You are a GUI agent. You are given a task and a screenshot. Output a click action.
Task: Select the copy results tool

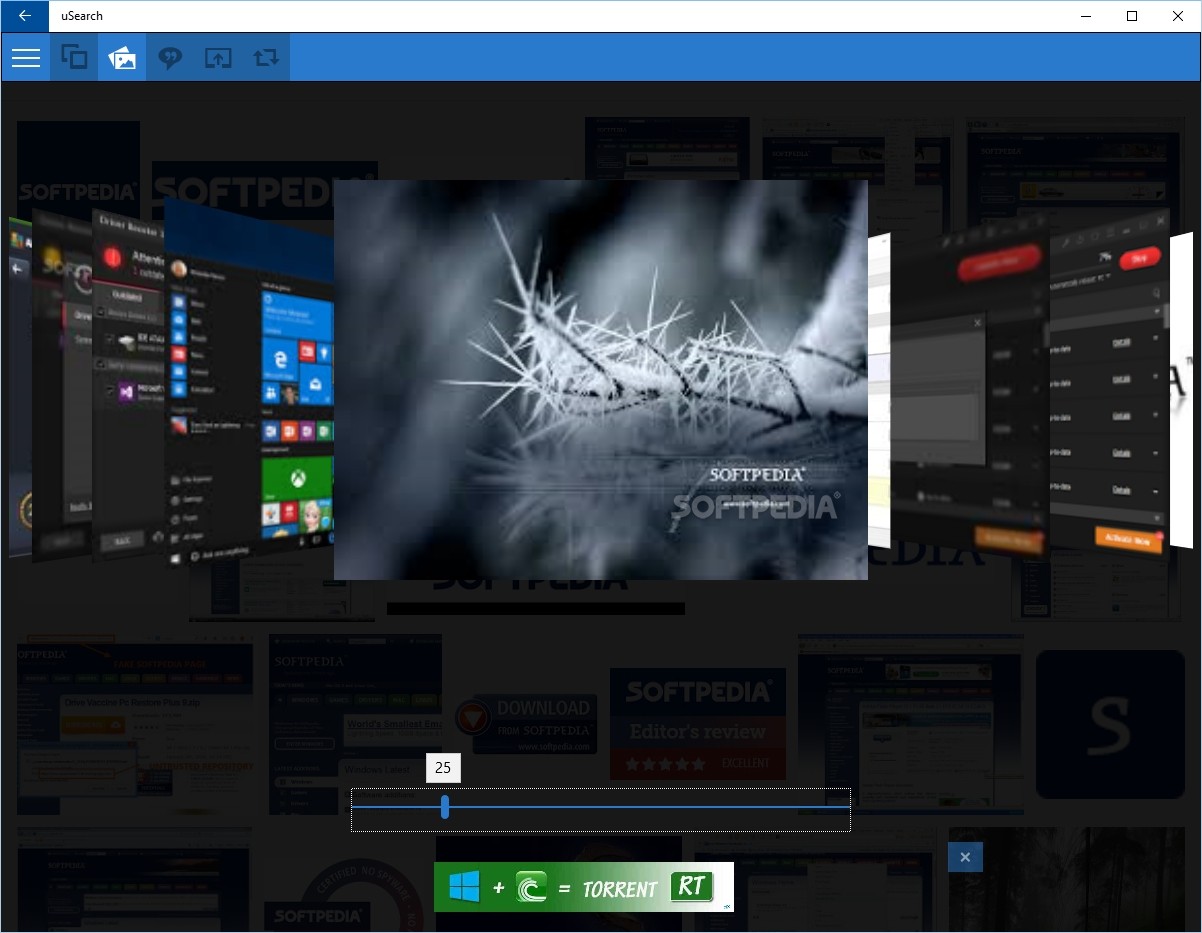pos(74,57)
